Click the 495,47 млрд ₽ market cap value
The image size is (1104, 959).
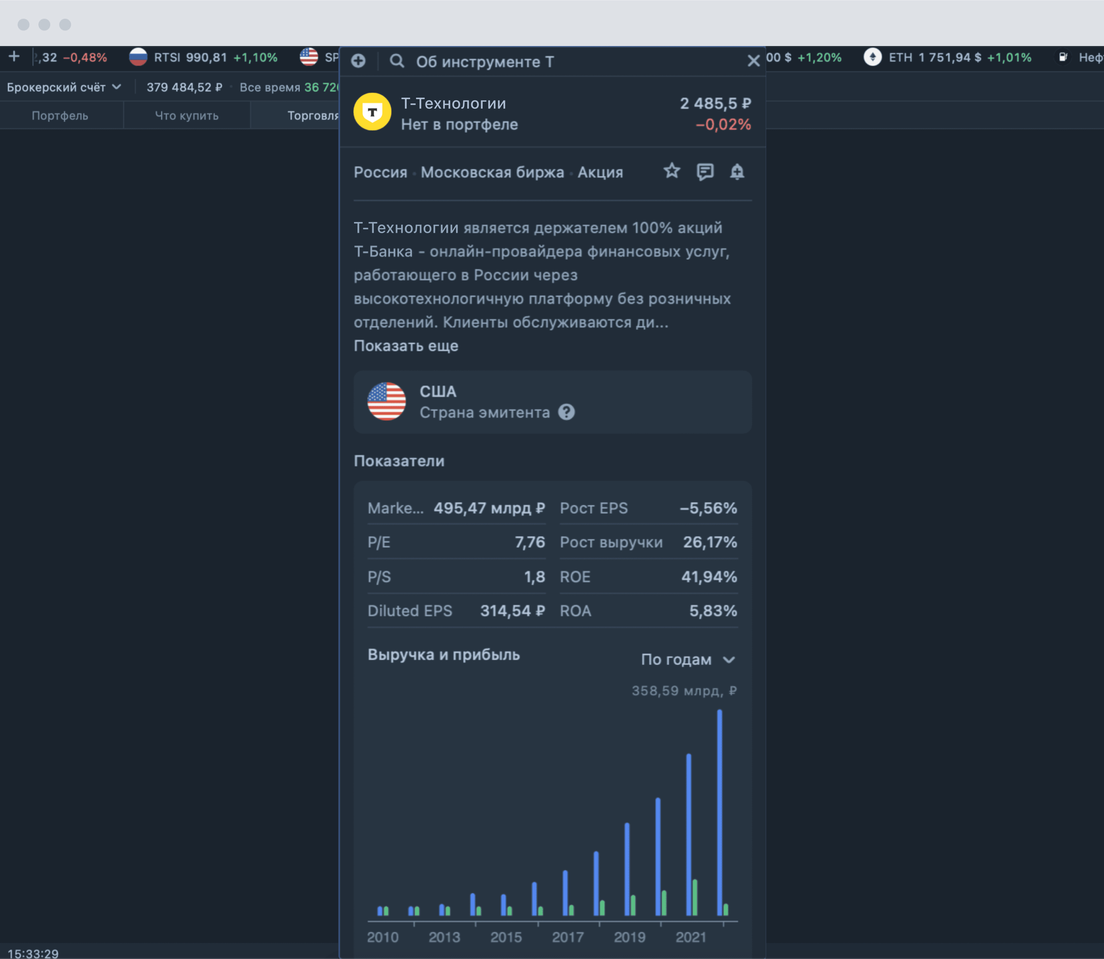tap(489, 508)
